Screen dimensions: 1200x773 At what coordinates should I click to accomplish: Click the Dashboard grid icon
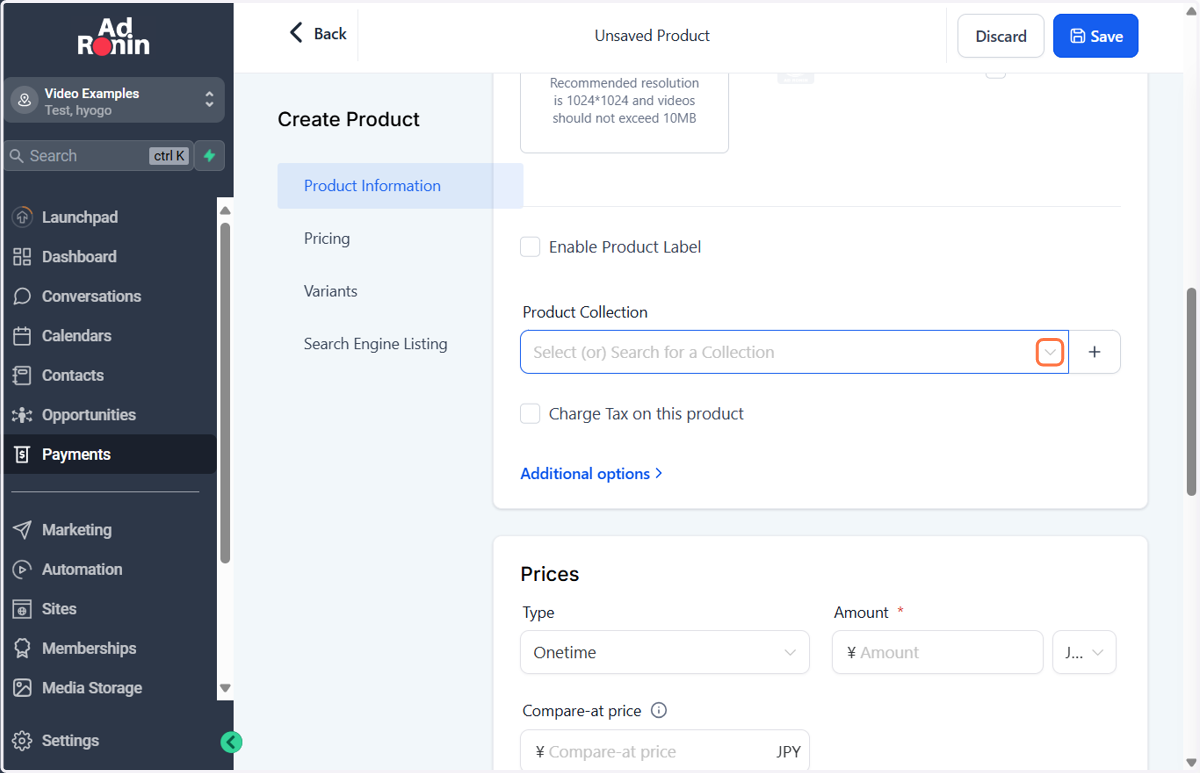pyautogui.click(x=22, y=257)
